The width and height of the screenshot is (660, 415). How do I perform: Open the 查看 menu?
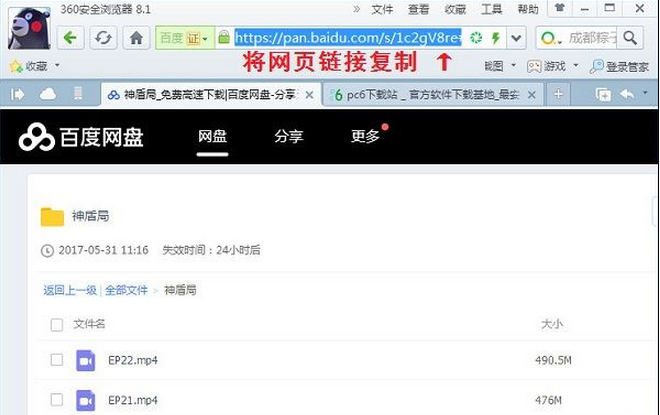pos(418,9)
